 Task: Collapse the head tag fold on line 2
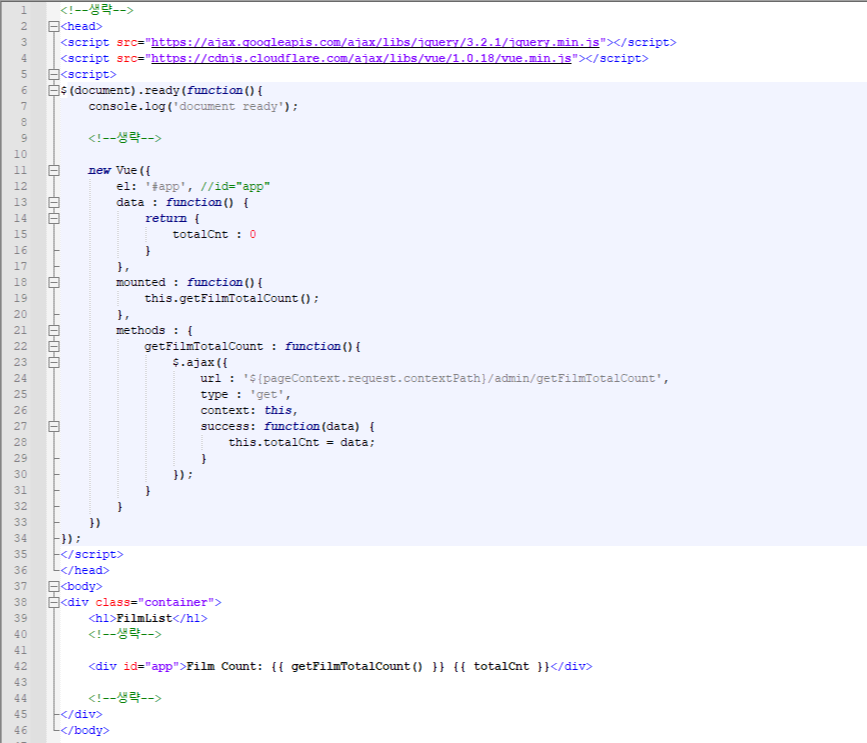[54, 26]
